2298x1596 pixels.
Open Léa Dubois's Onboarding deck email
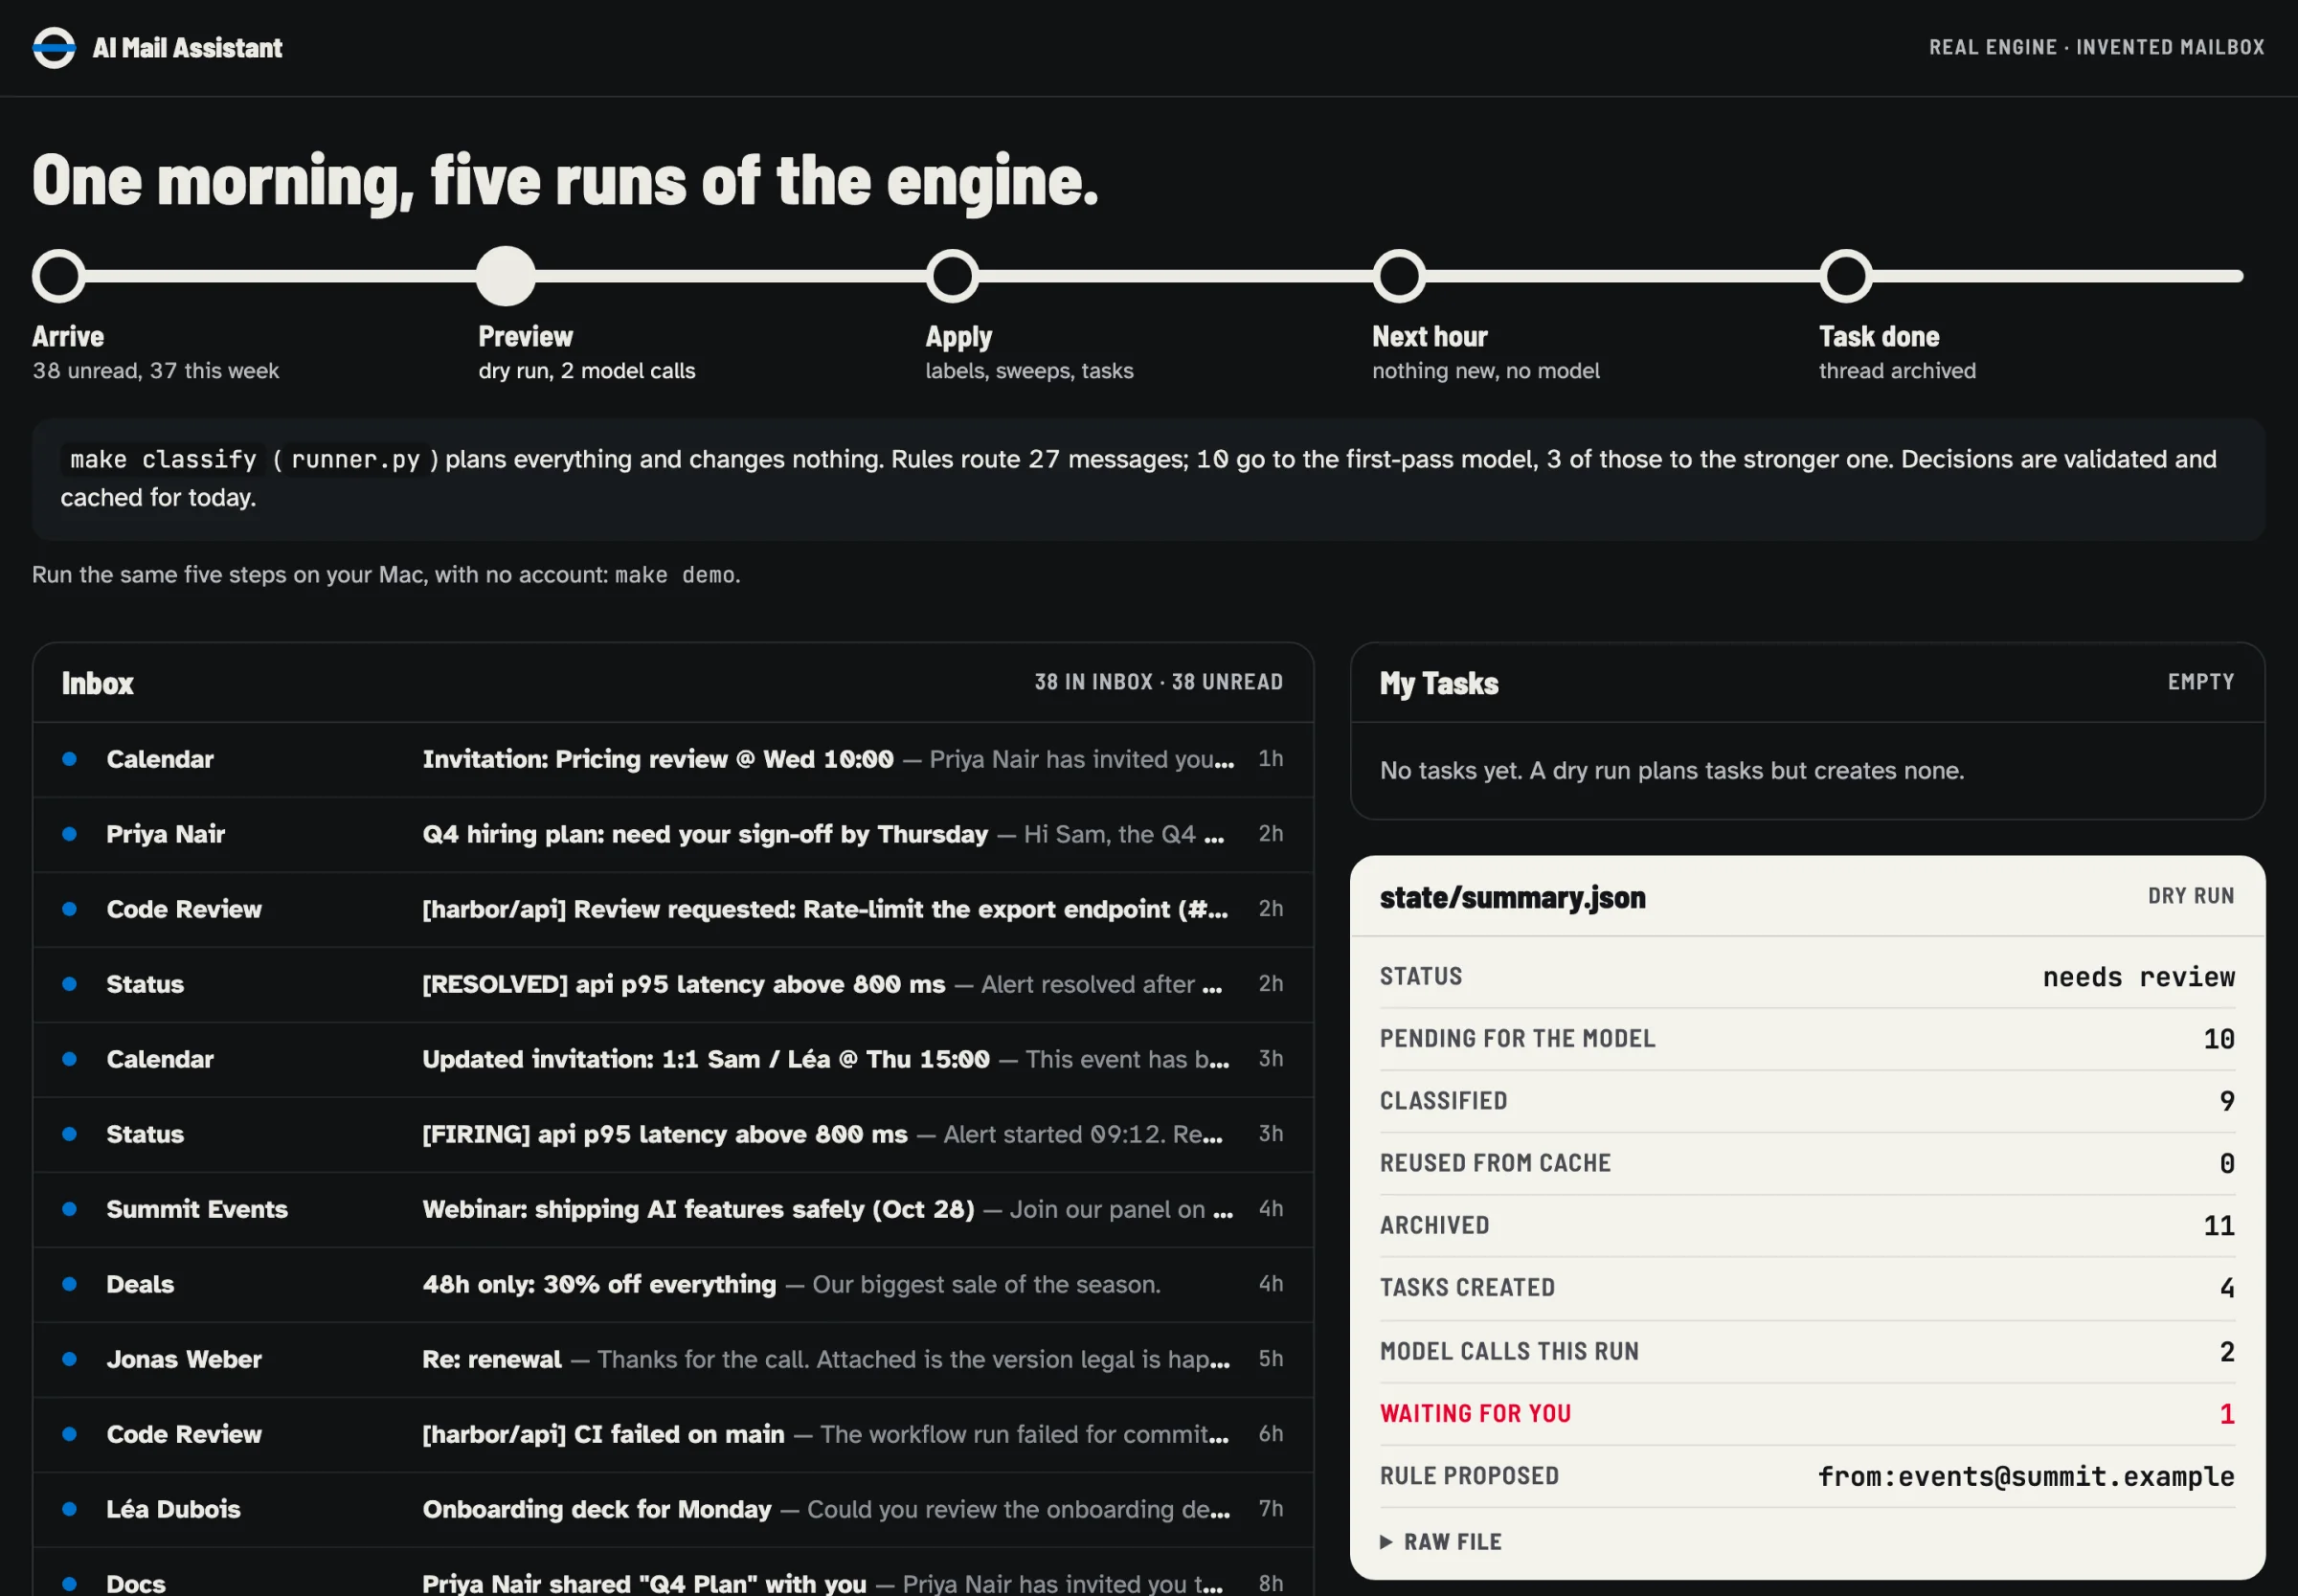(673, 1509)
